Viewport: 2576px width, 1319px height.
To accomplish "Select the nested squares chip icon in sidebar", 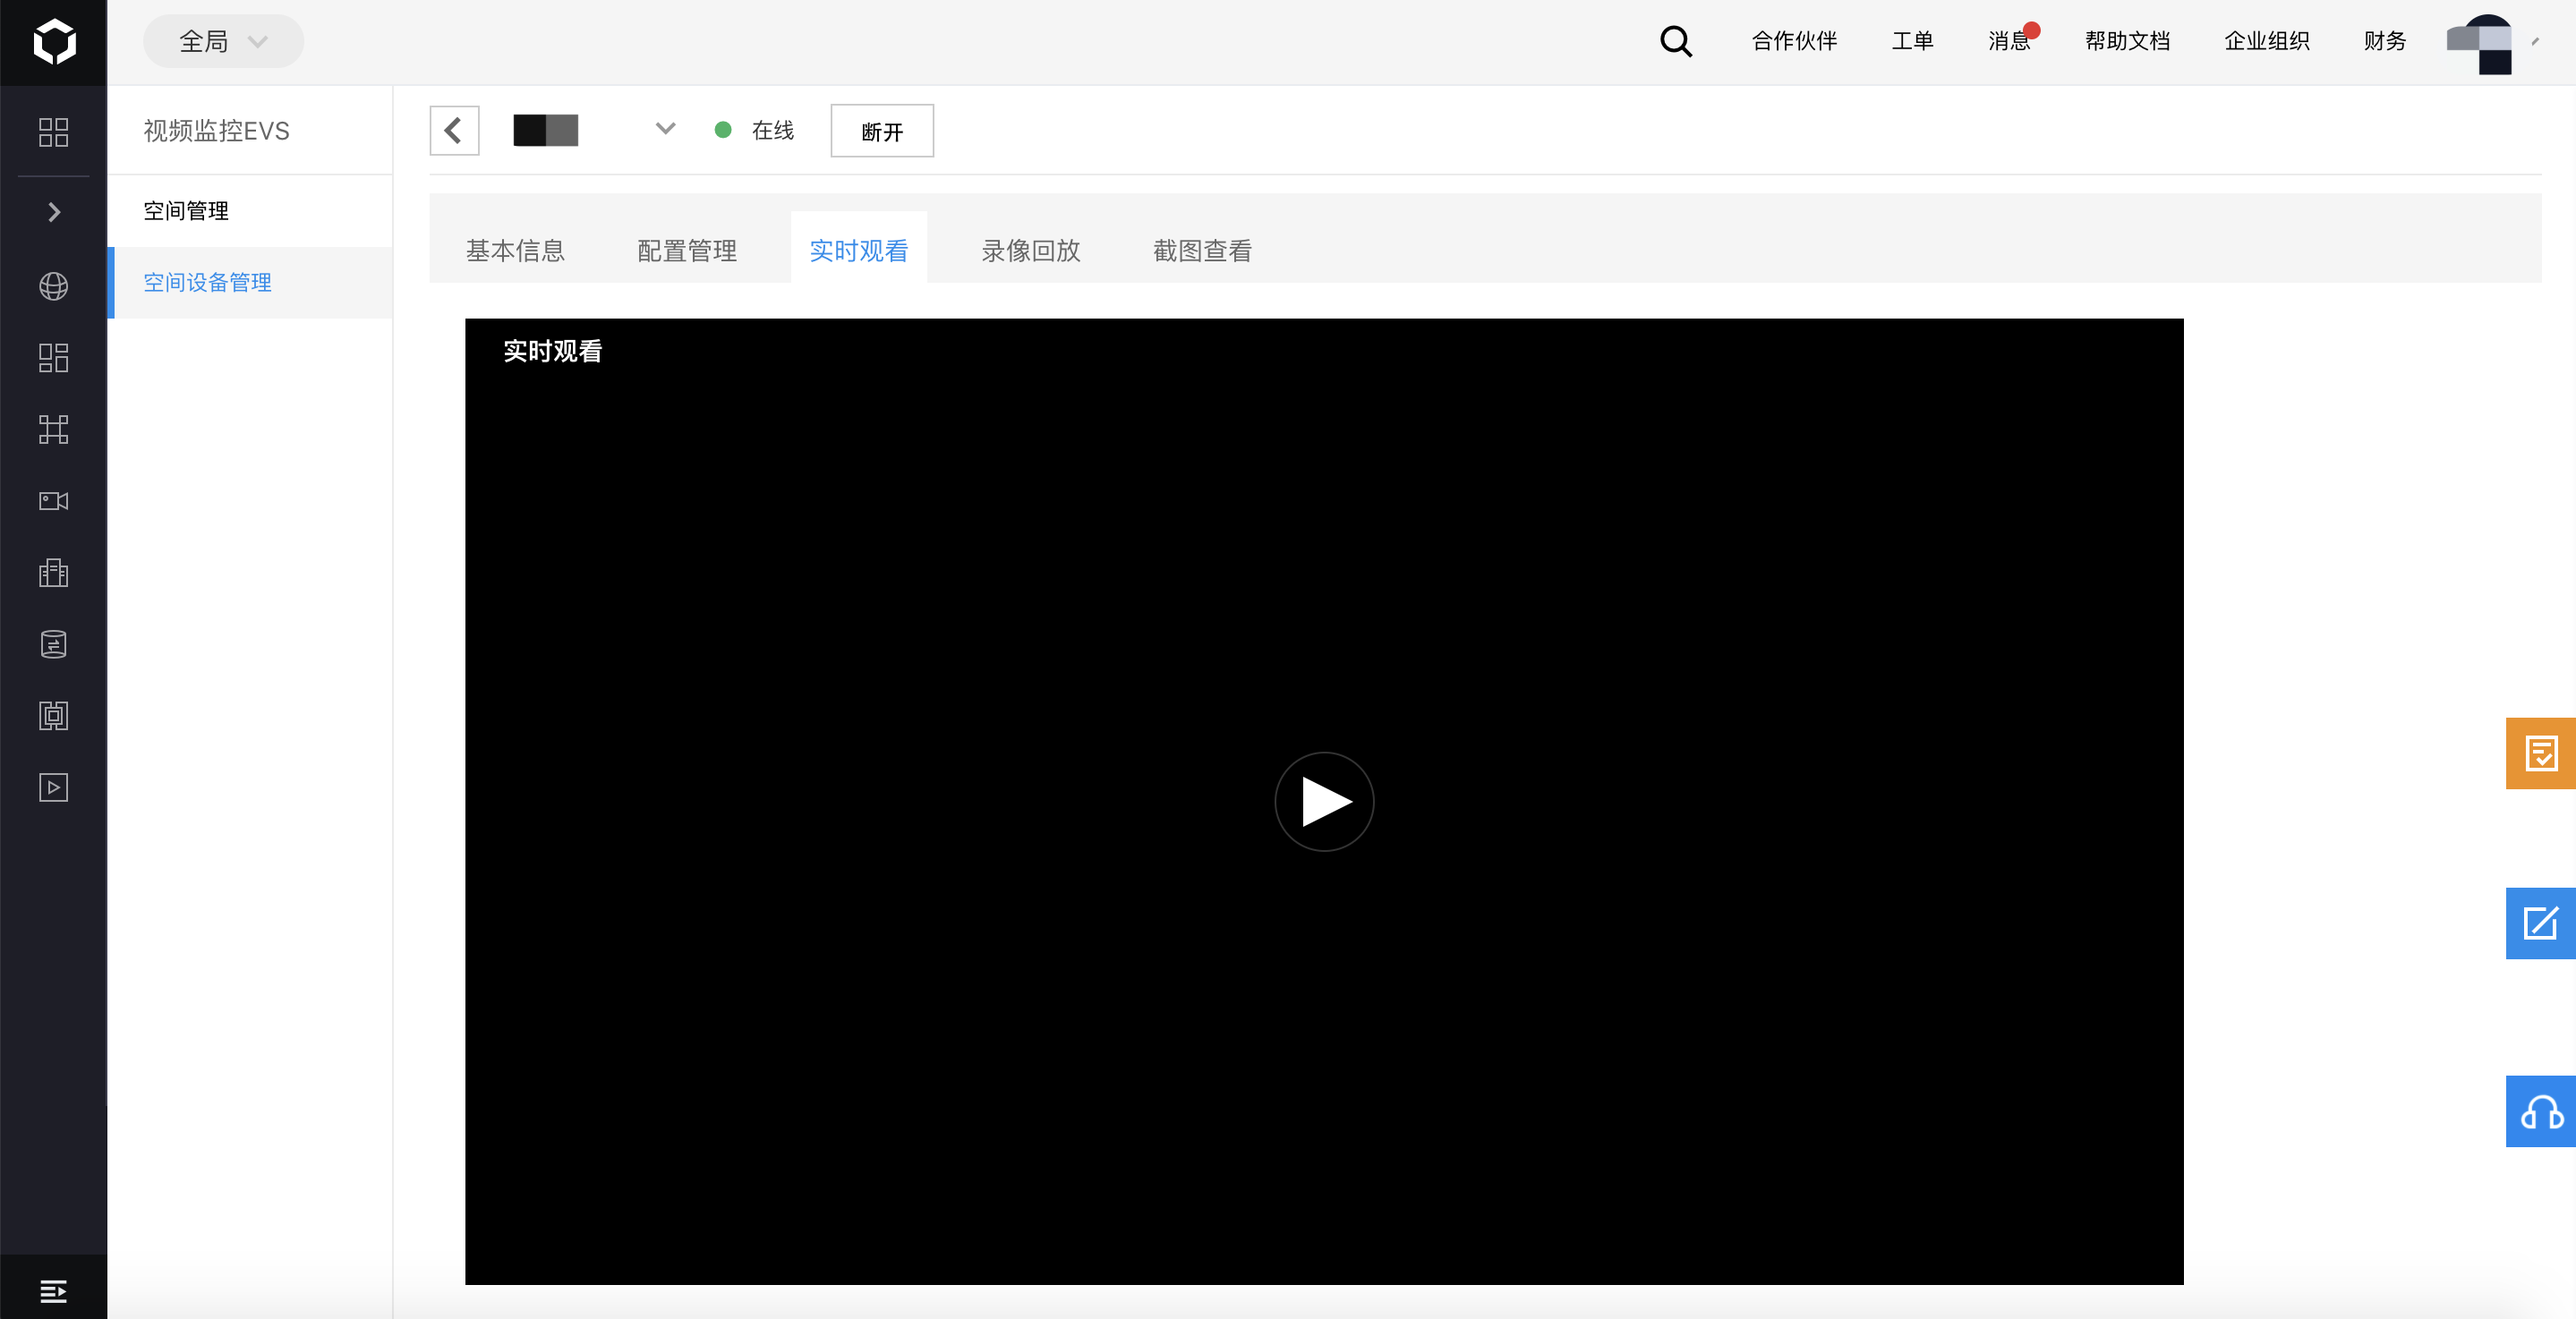I will click(53, 716).
